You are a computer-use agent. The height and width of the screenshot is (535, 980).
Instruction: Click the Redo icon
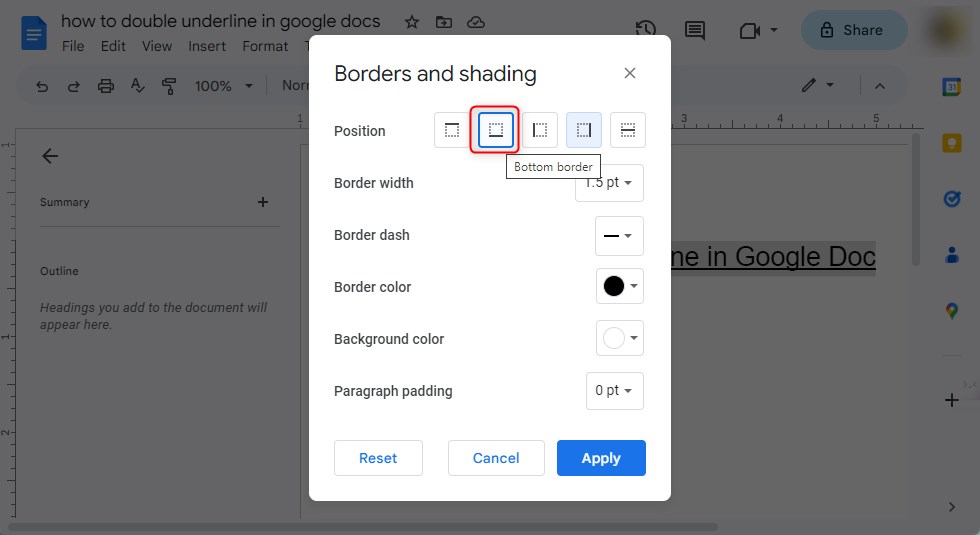tap(74, 86)
